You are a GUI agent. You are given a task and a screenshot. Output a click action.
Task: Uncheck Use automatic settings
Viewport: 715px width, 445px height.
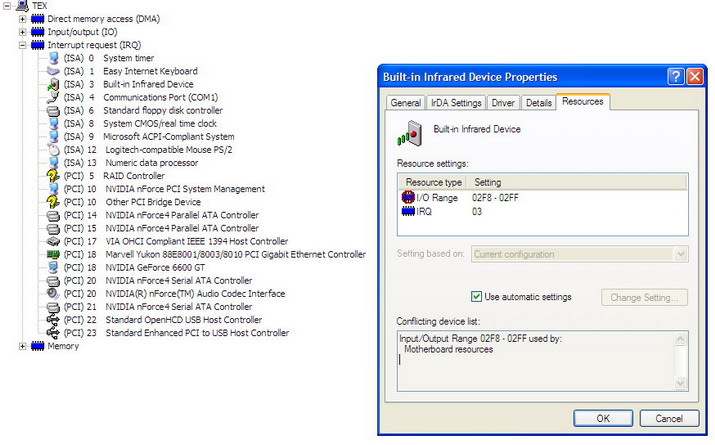[x=476, y=297]
